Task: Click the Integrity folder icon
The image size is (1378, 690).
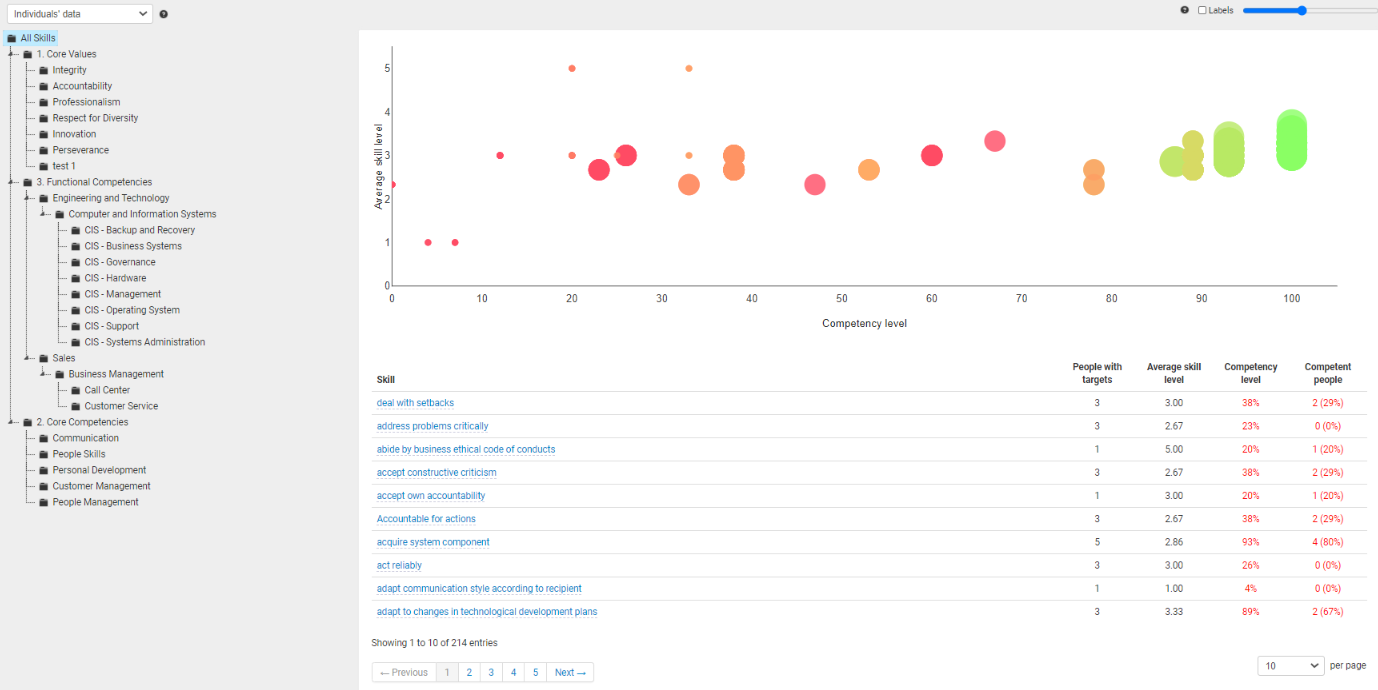Action: click(44, 70)
